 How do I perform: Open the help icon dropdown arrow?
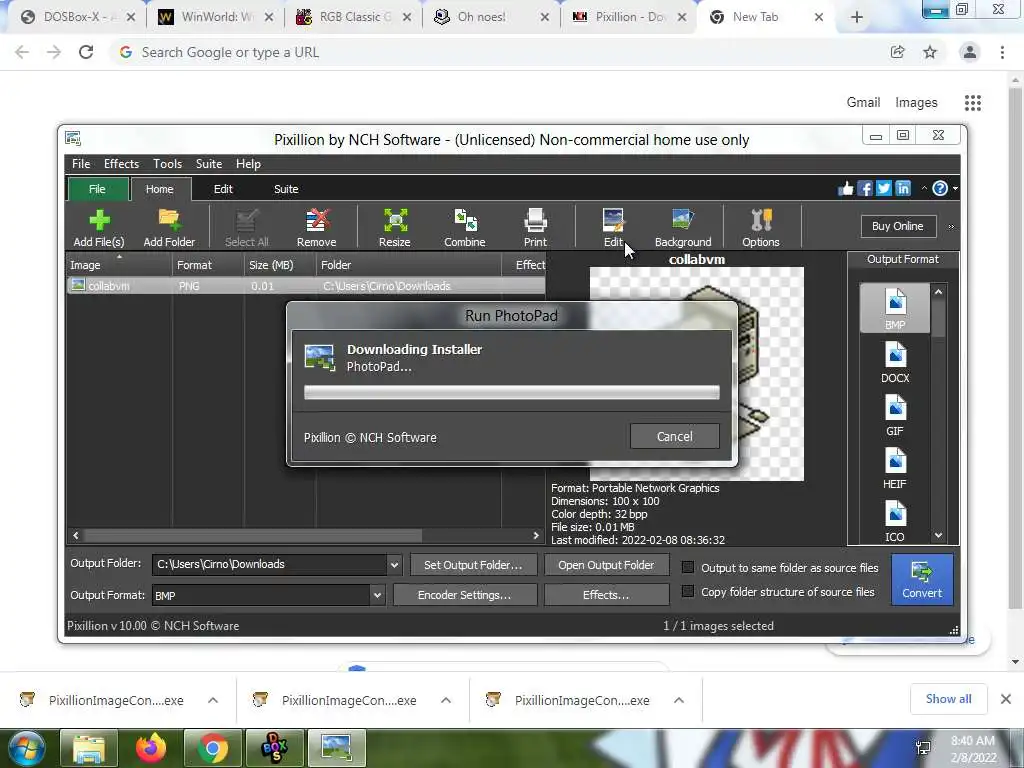955,189
